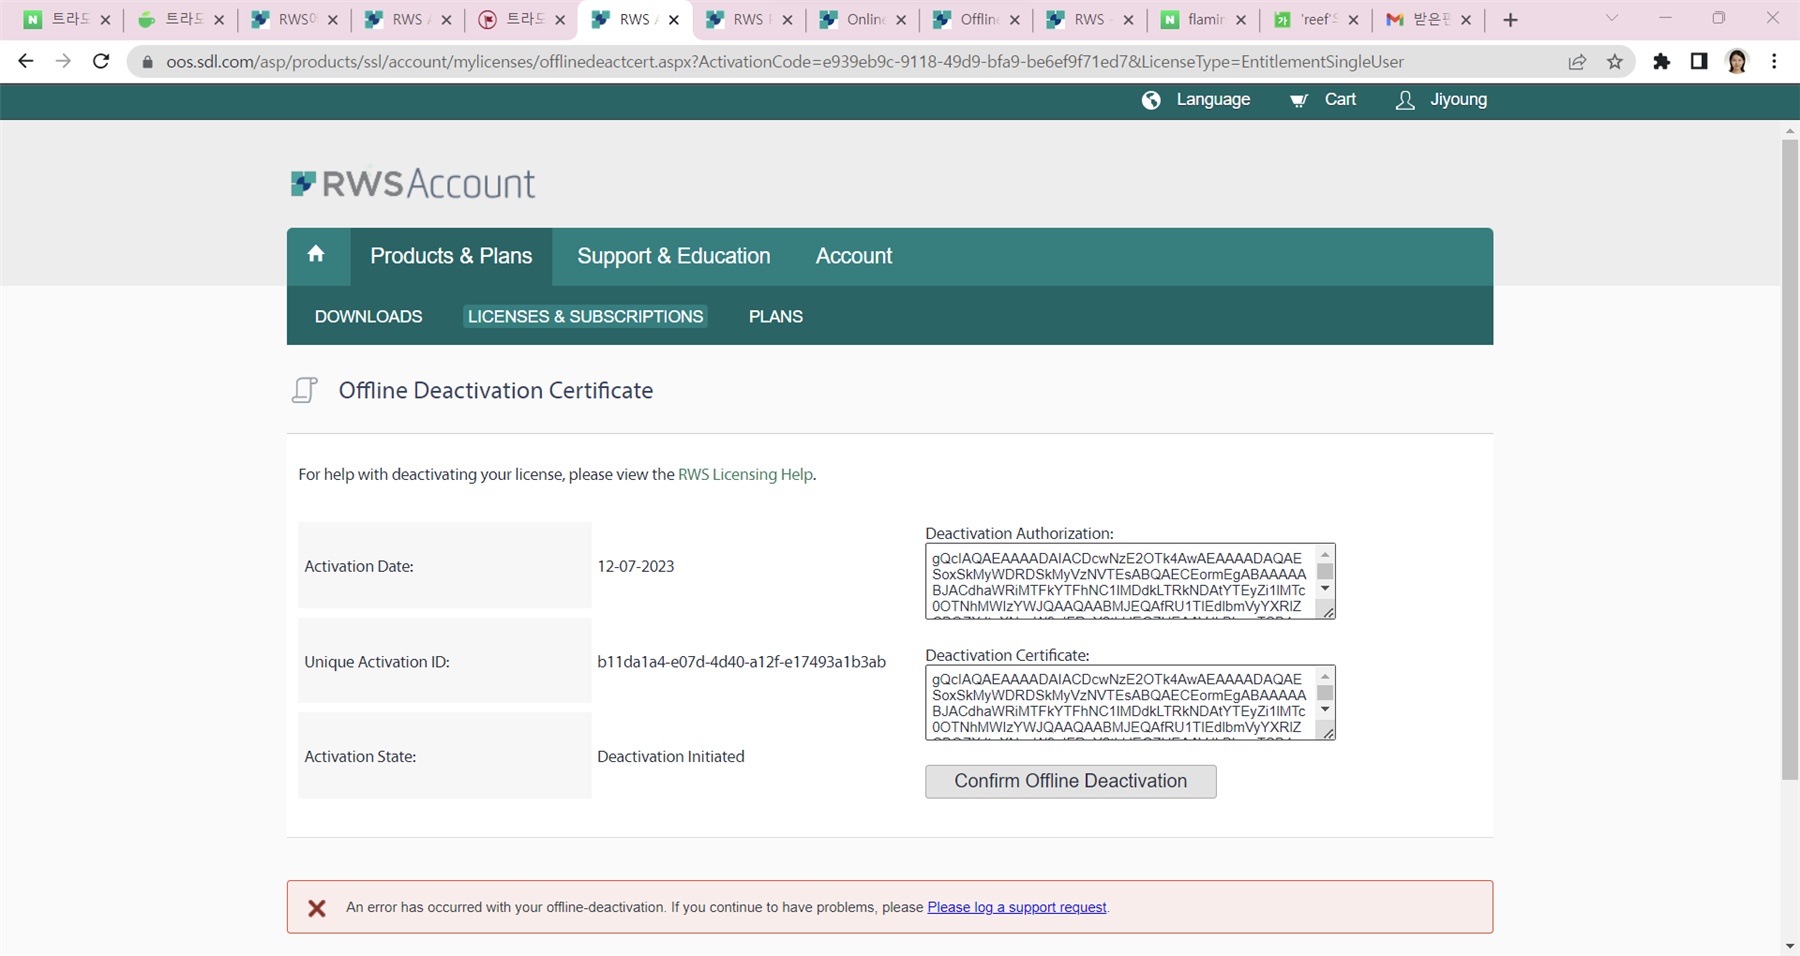1800x956 pixels.
Task: Click the RWS Account home icon
Action: tap(318, 256)
